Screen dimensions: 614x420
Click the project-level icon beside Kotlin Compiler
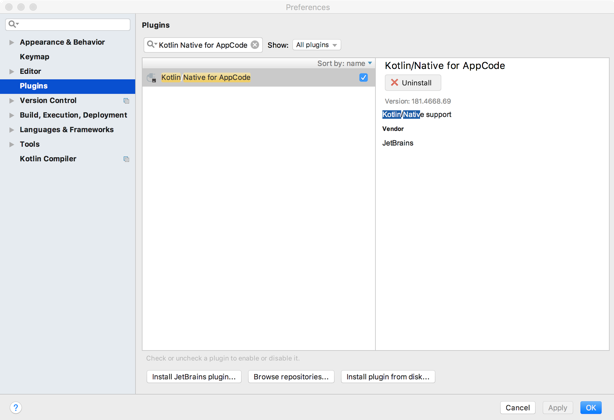(126, 159)
